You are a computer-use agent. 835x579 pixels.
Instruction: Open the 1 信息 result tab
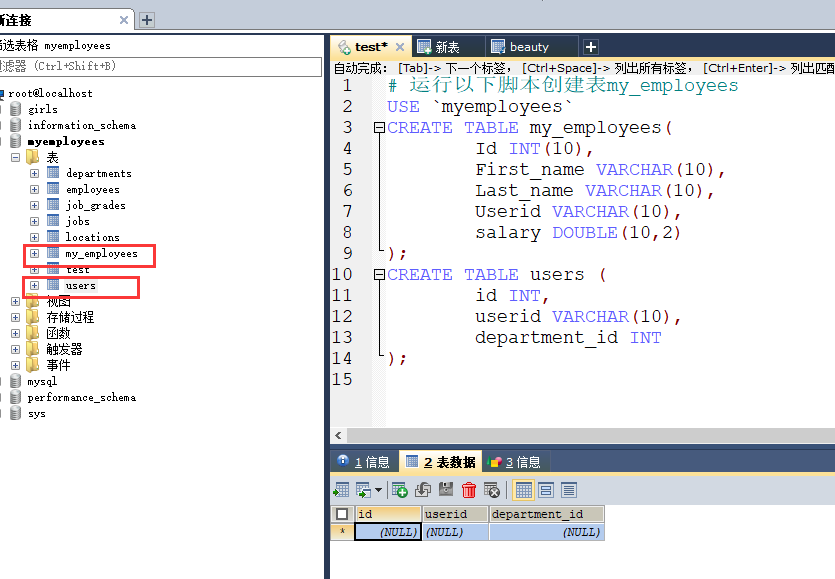(364, 462)
